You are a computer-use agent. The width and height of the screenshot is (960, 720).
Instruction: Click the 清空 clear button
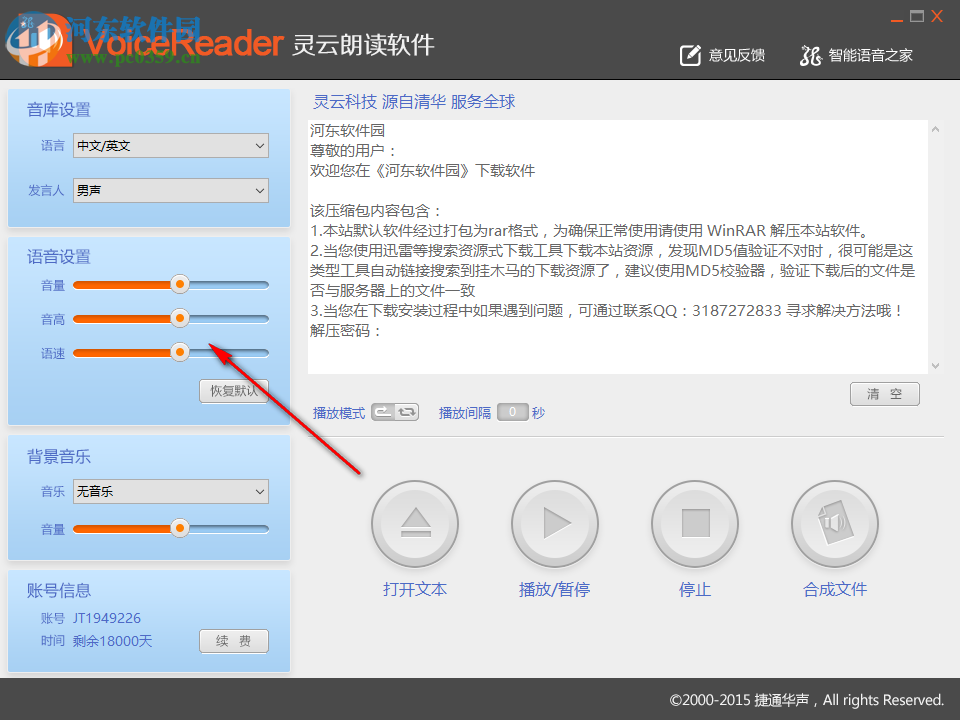(x=884, y=393)
